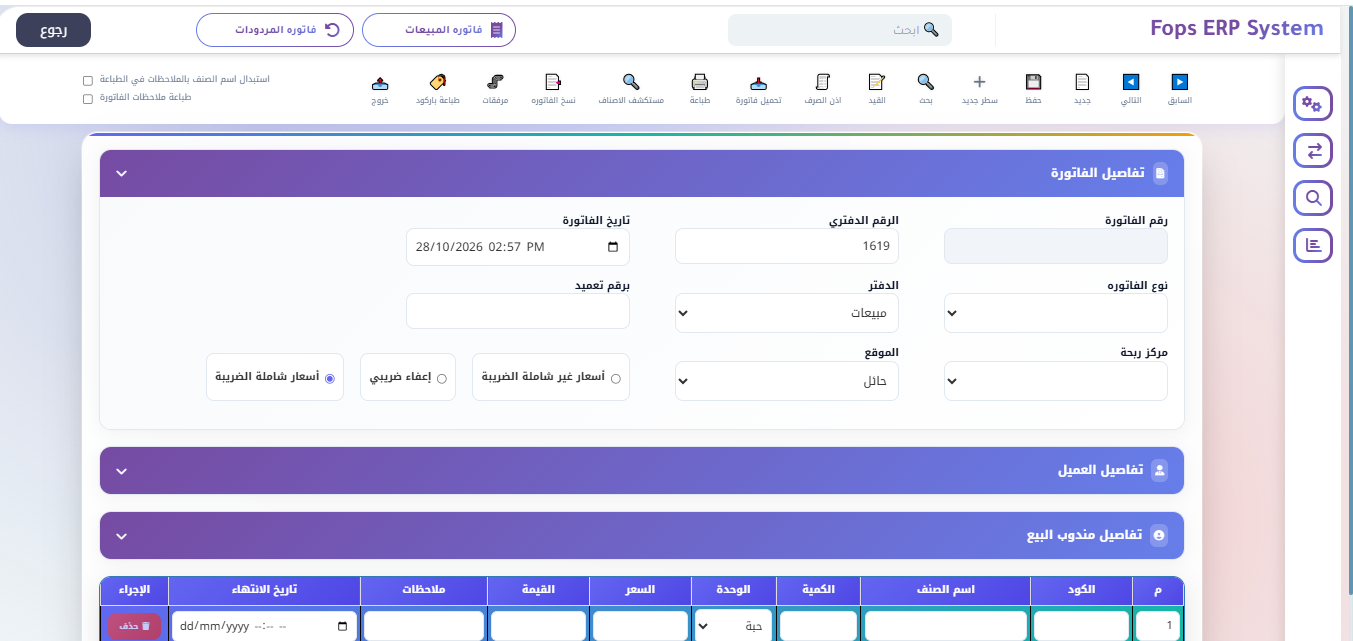
Task: Enable 'طباعة ملاحظات الفاتورة' checkbox
Action: click(x=88, y=98)
